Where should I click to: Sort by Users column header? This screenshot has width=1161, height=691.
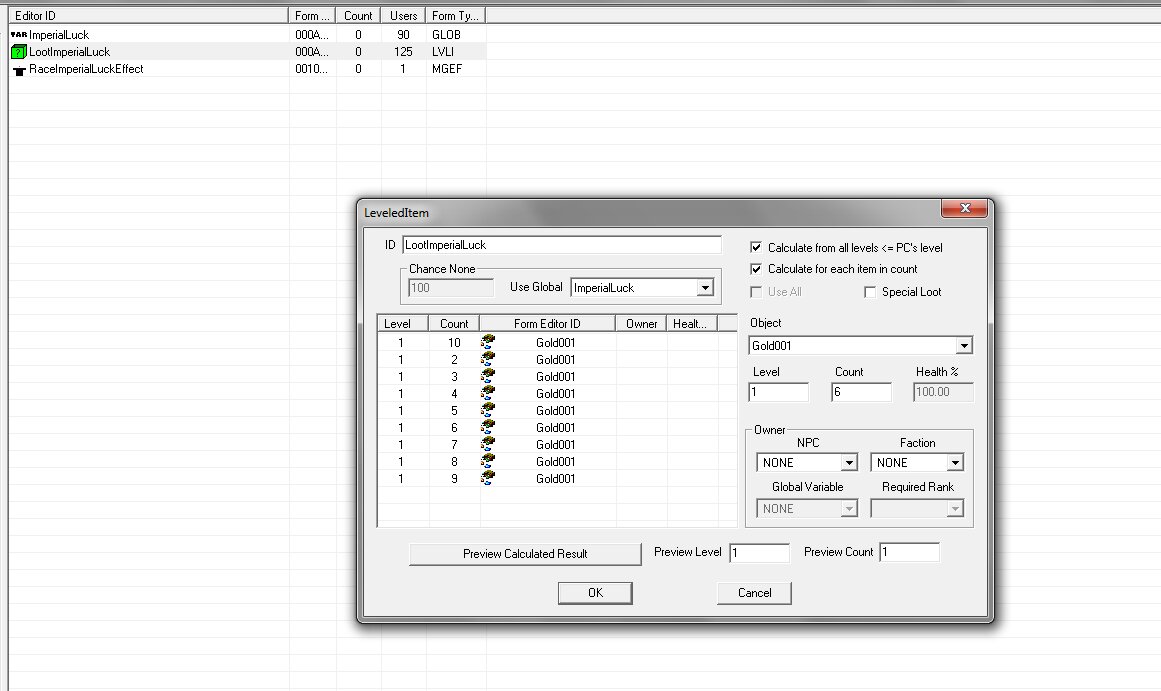pos(404,16)
